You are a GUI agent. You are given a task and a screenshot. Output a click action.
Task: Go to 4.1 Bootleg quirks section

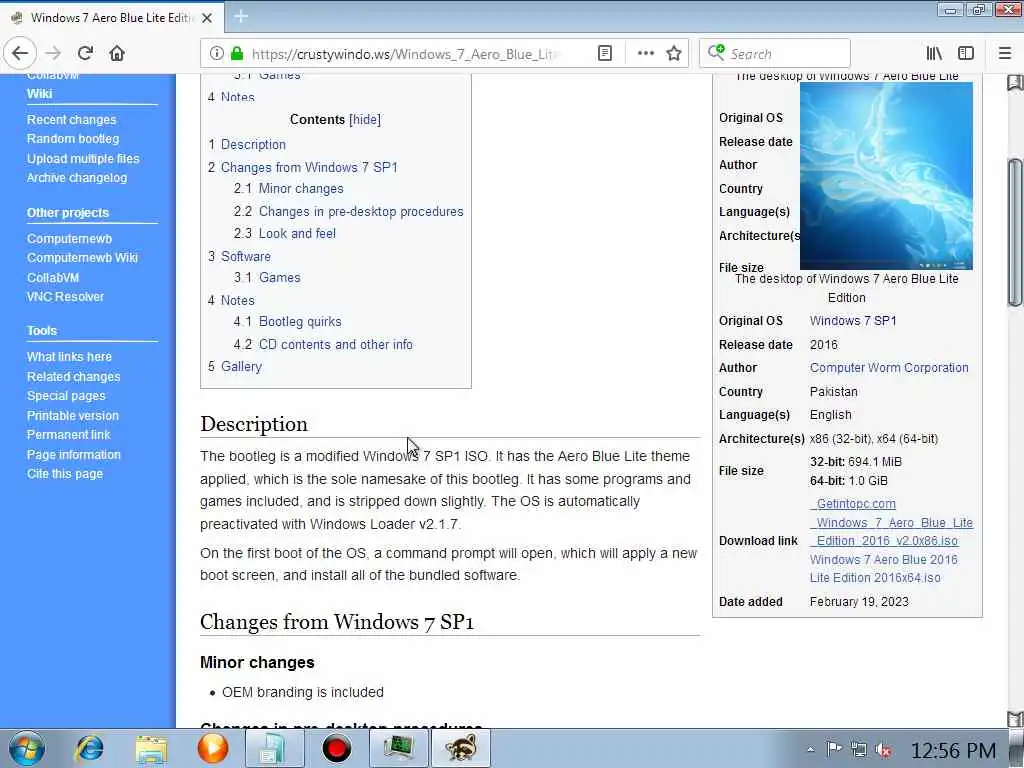pos(287,322)
